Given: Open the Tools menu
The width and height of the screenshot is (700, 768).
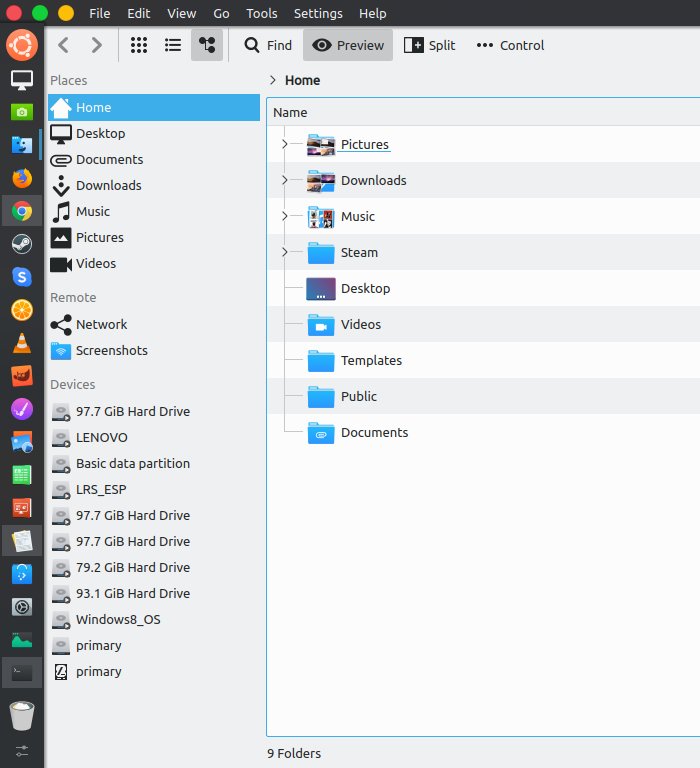Looking at the screenshot, I should tap(262, 13).
